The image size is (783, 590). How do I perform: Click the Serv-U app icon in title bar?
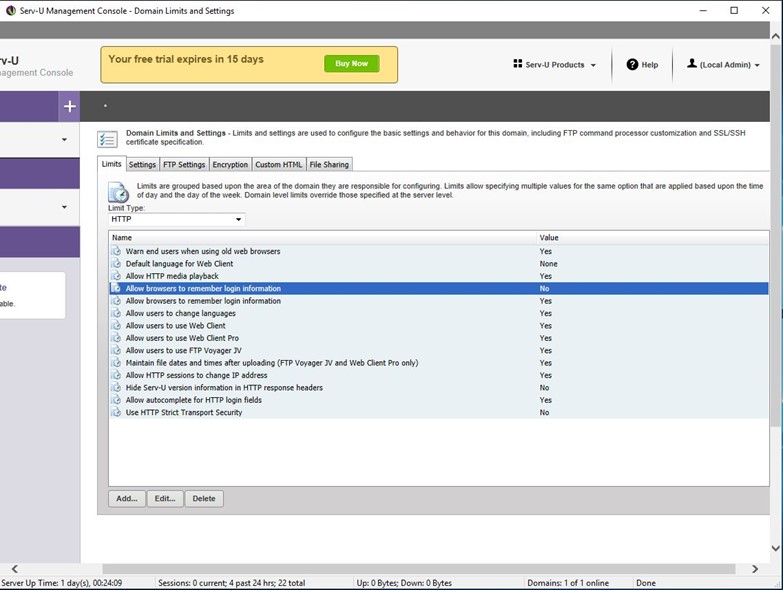10,10
